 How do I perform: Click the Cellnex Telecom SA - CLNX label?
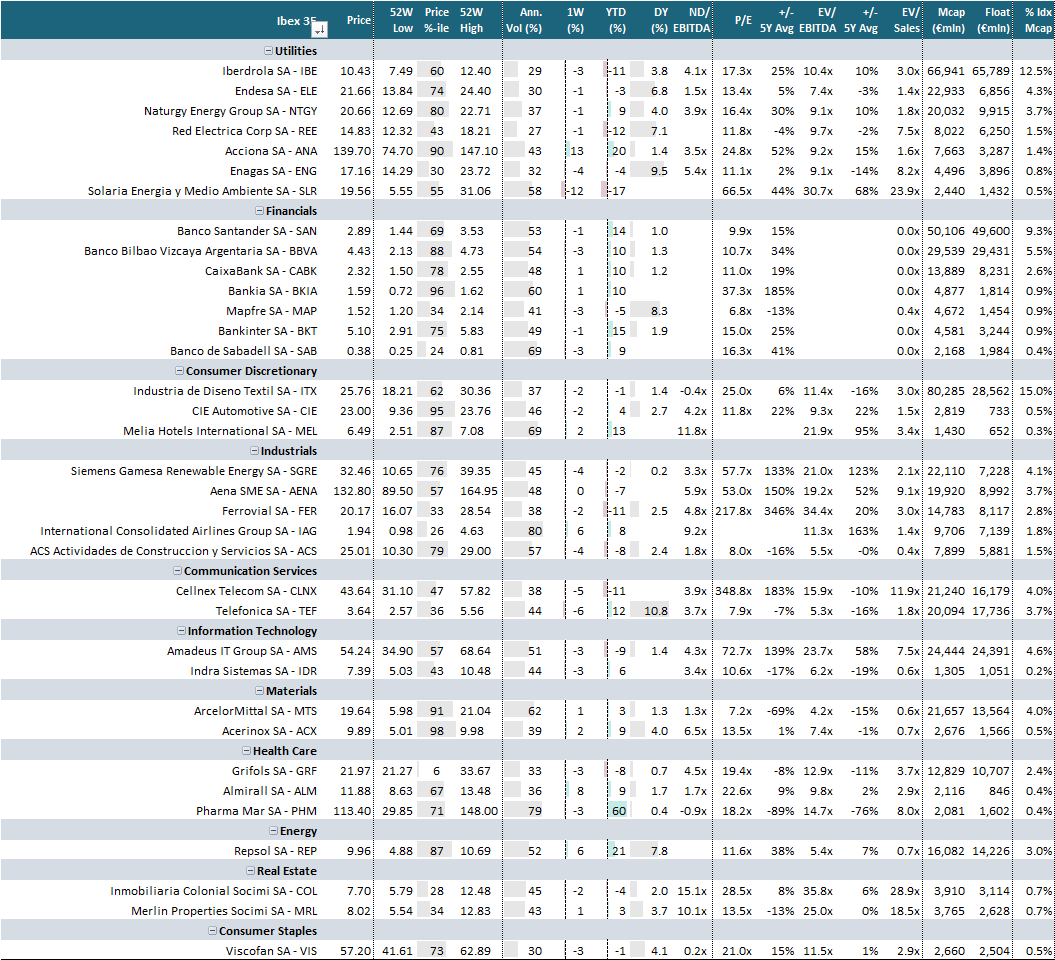(246, 591)
